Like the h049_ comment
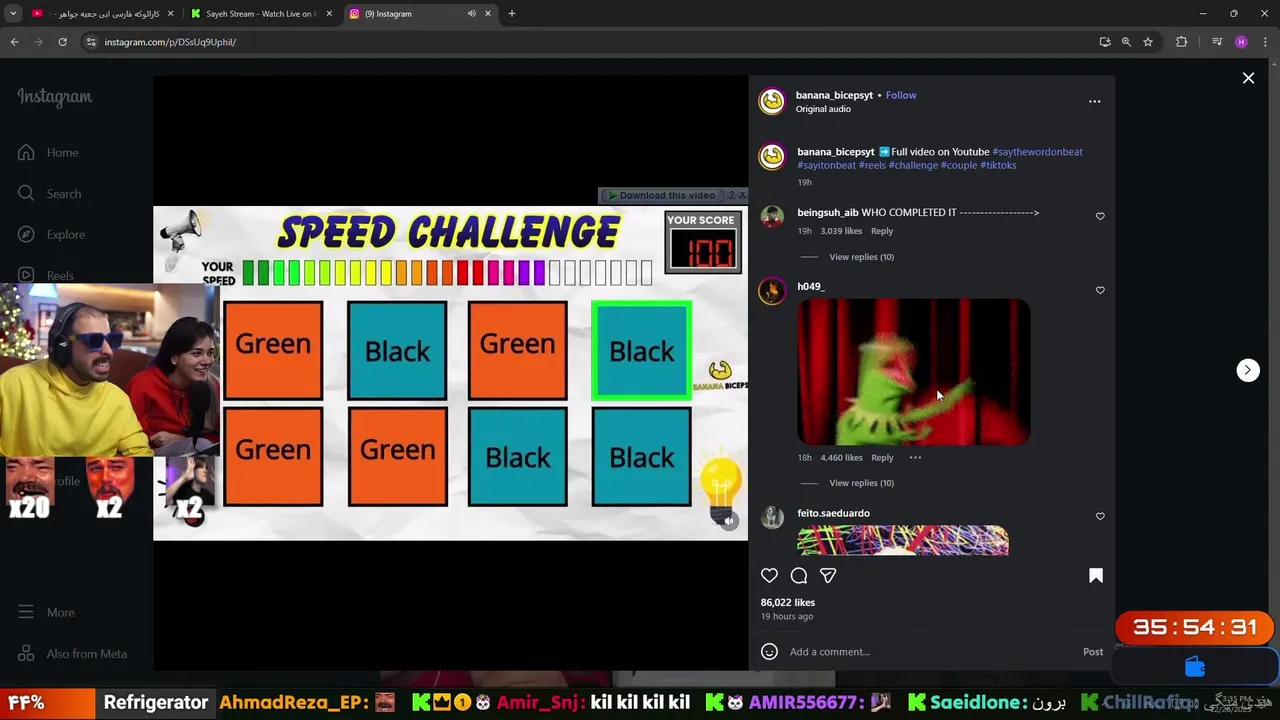This screenshot has height=720, width=1280. pos(1100,290)
